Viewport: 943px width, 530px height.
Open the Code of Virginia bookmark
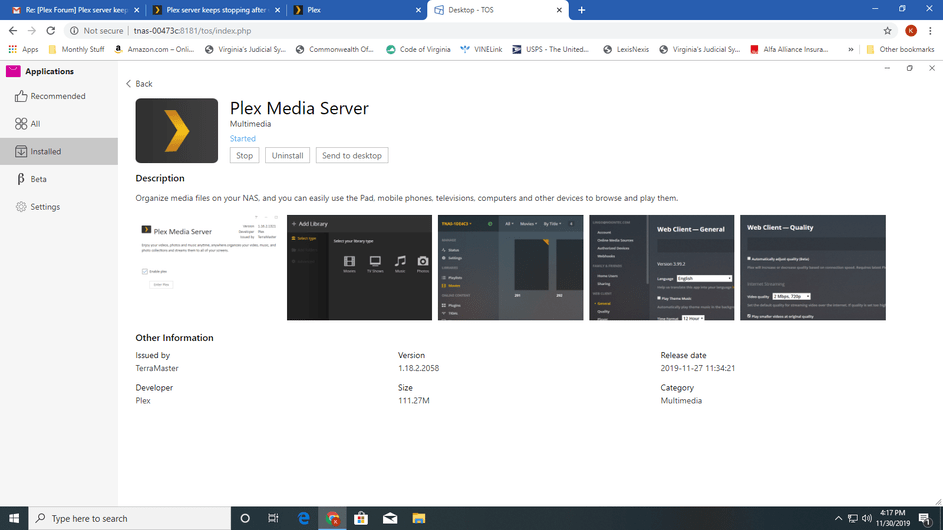click(419, 49)
